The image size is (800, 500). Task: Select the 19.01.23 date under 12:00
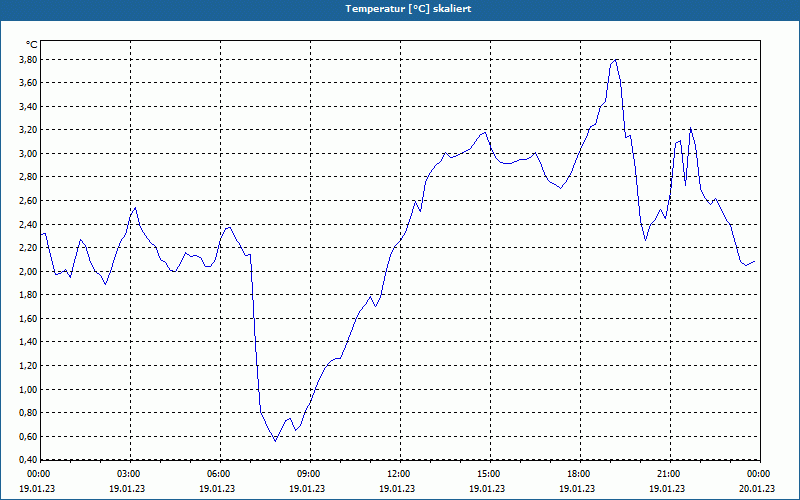(x=397, y=488)
